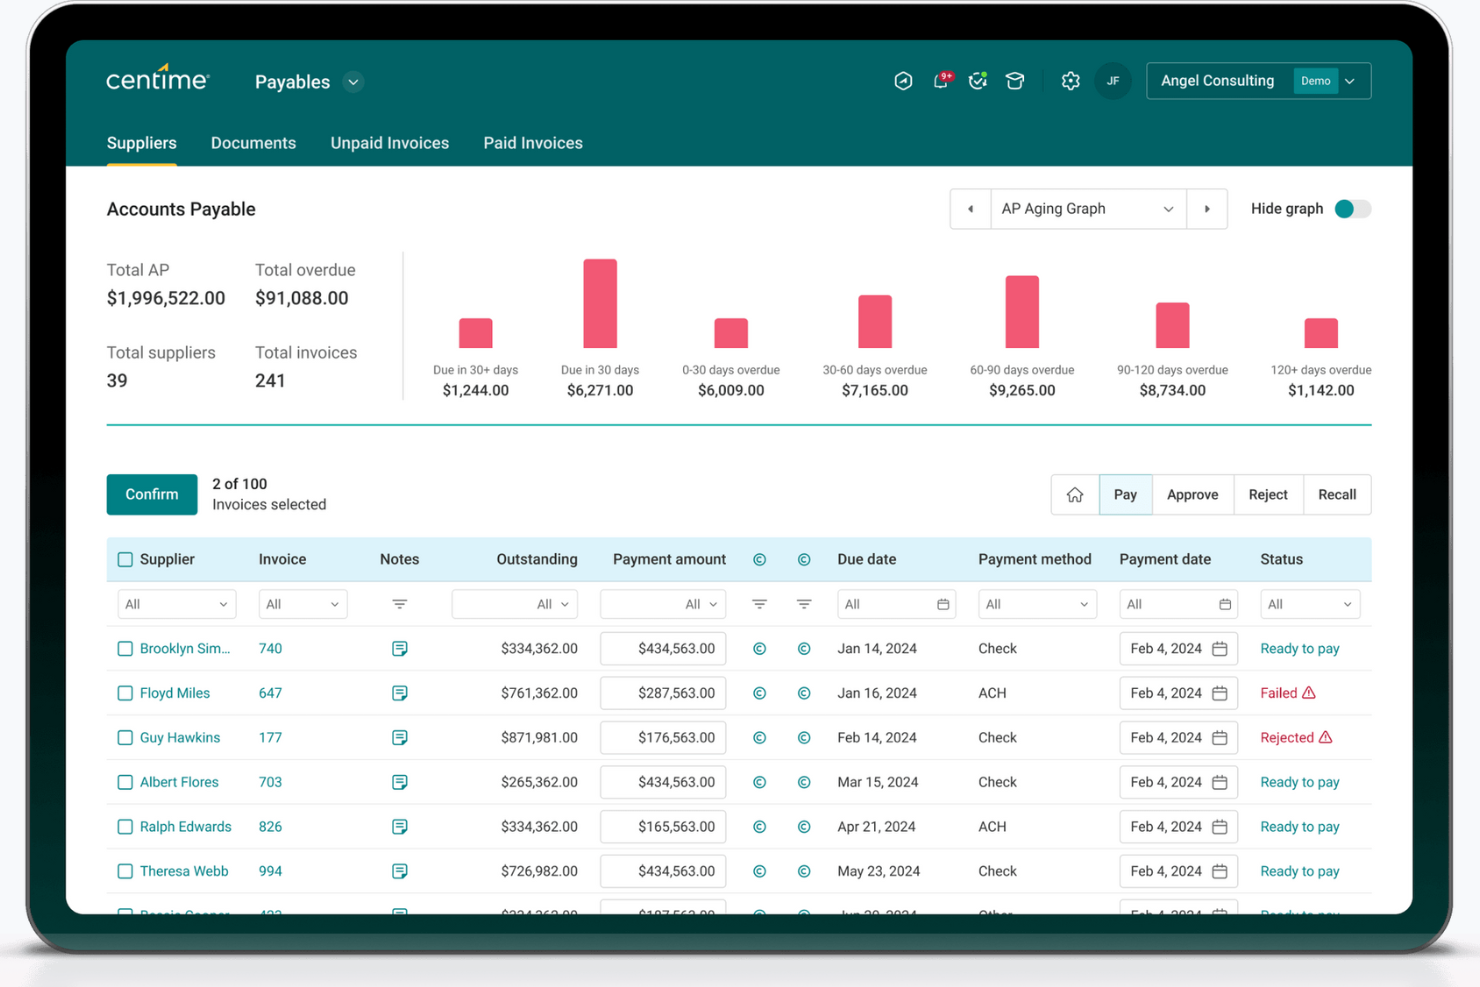Click the sync status check icon
Viewport: 1480px width, 987px height.
[x=978, y=81]
